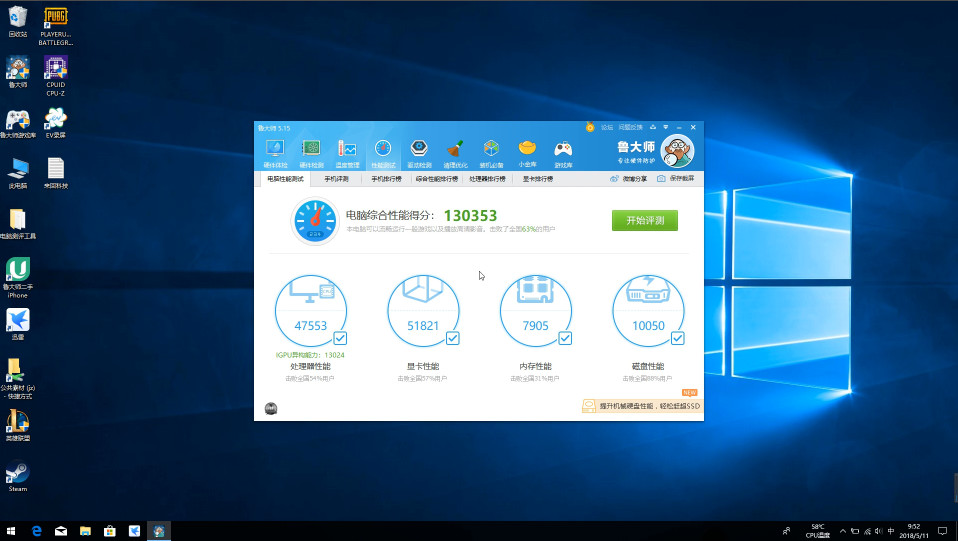Switch to the 处理器排行榜 tab

(x=488, y=179)
